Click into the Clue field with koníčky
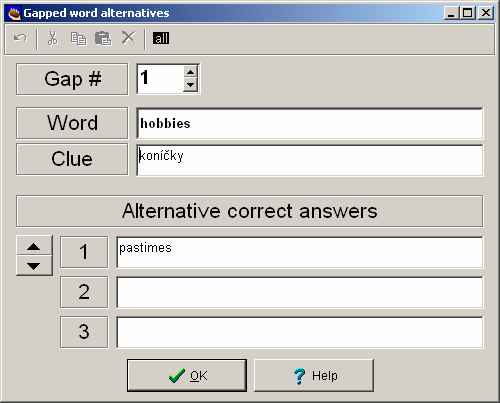500x403 pixels. [x=310, y=160]
